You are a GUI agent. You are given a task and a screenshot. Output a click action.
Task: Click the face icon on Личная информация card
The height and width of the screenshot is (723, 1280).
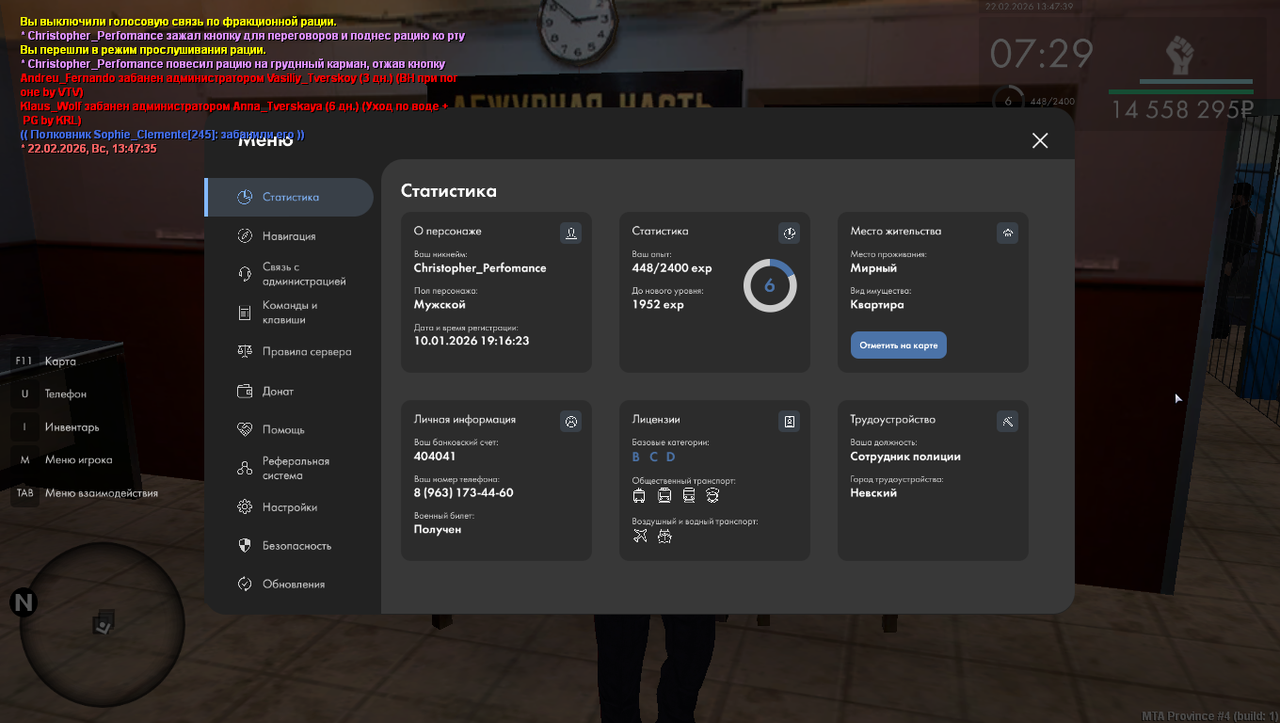[x=571, y=422]
